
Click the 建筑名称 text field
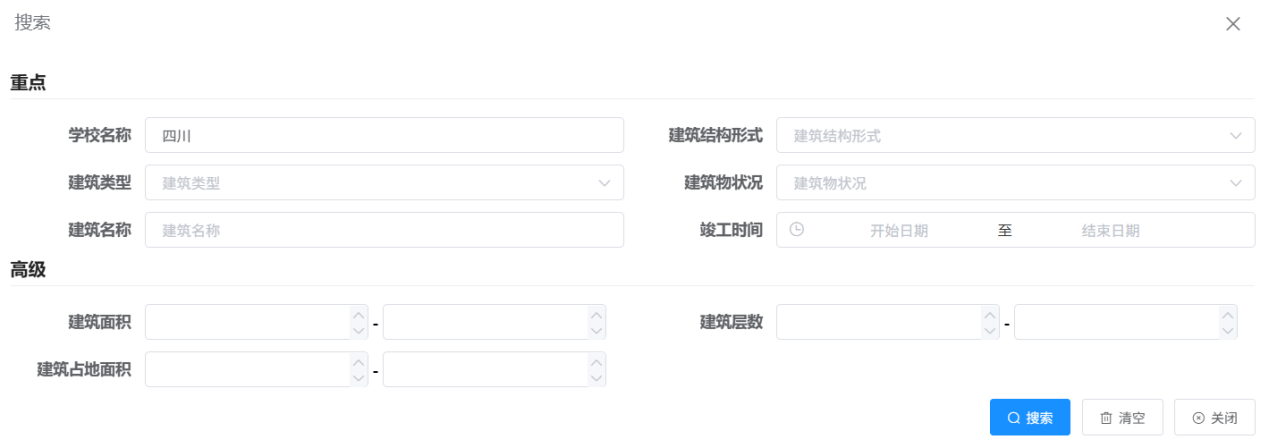click(x=384, y=230)
